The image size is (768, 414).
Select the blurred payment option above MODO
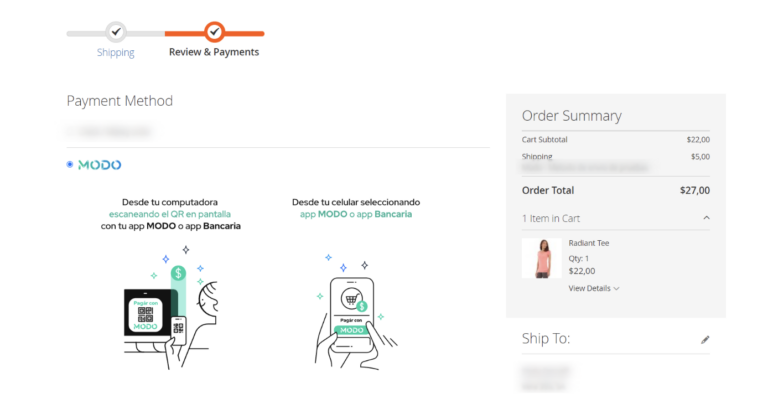coord(70,131)
